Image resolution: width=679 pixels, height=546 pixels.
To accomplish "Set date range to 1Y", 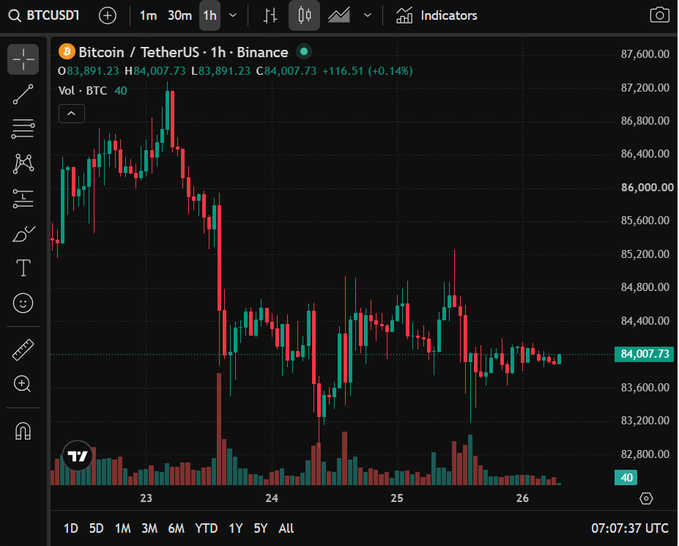I will coord(236,528).
